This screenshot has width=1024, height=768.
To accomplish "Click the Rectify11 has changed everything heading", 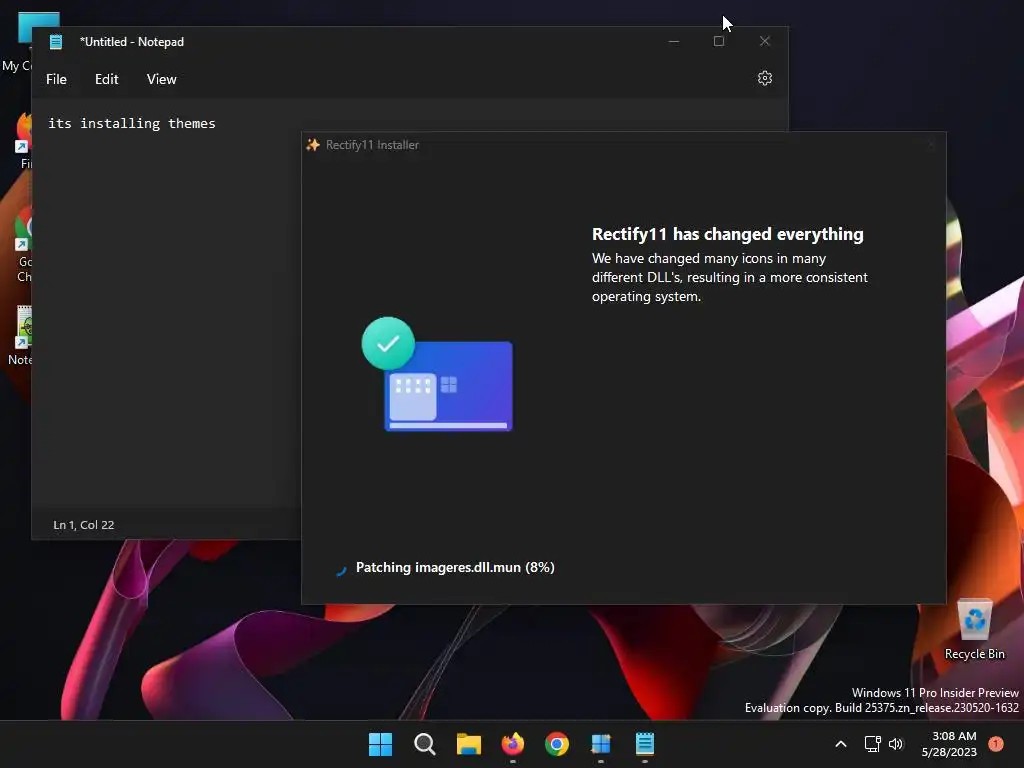I will point(728,234).
